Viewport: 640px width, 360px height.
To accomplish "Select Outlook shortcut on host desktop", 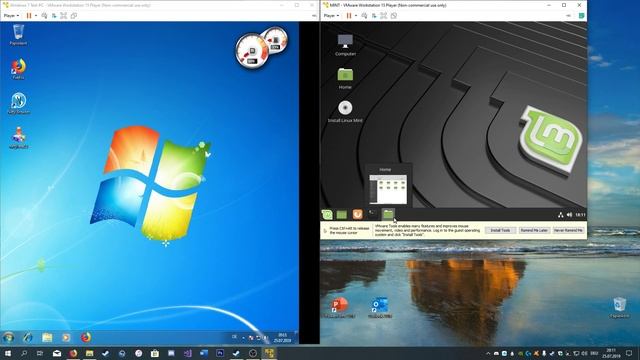I will pyautogui.click(x=380, y=308).
